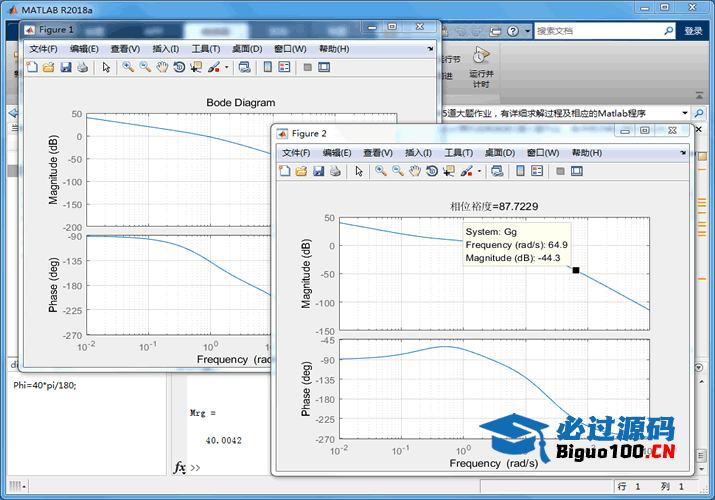Activate Zoom Out tool in Figure 2
The width and height of the screenshot is (715, 500).
point(398,171)
